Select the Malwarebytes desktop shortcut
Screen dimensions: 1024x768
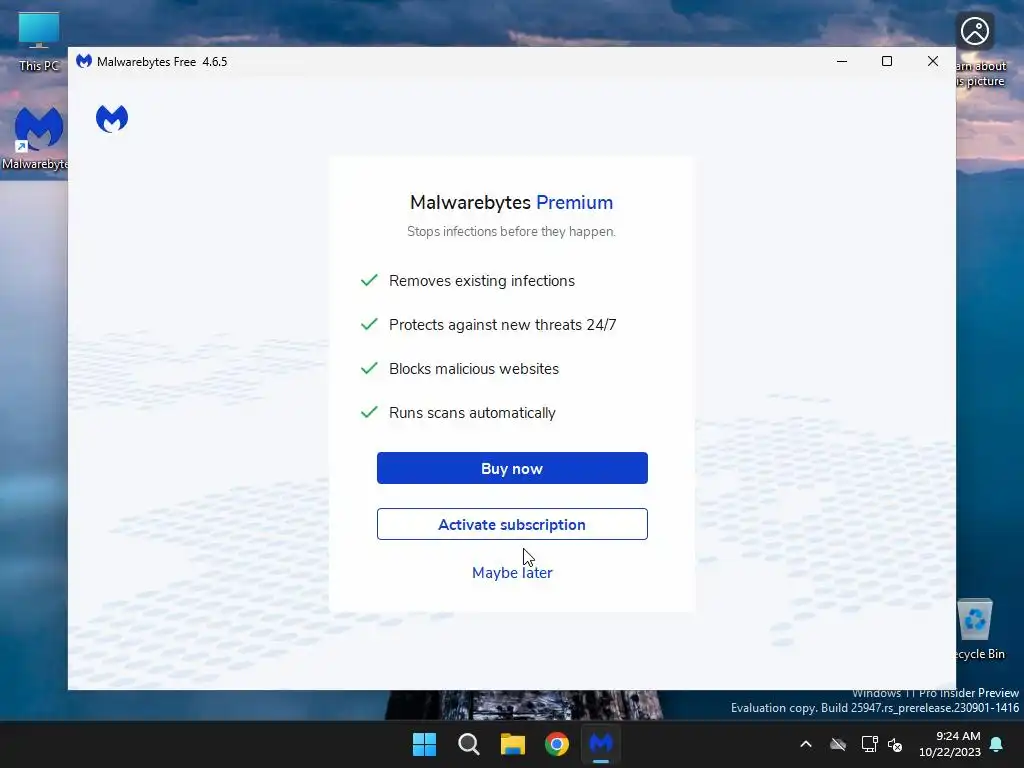tap(36, 138)
